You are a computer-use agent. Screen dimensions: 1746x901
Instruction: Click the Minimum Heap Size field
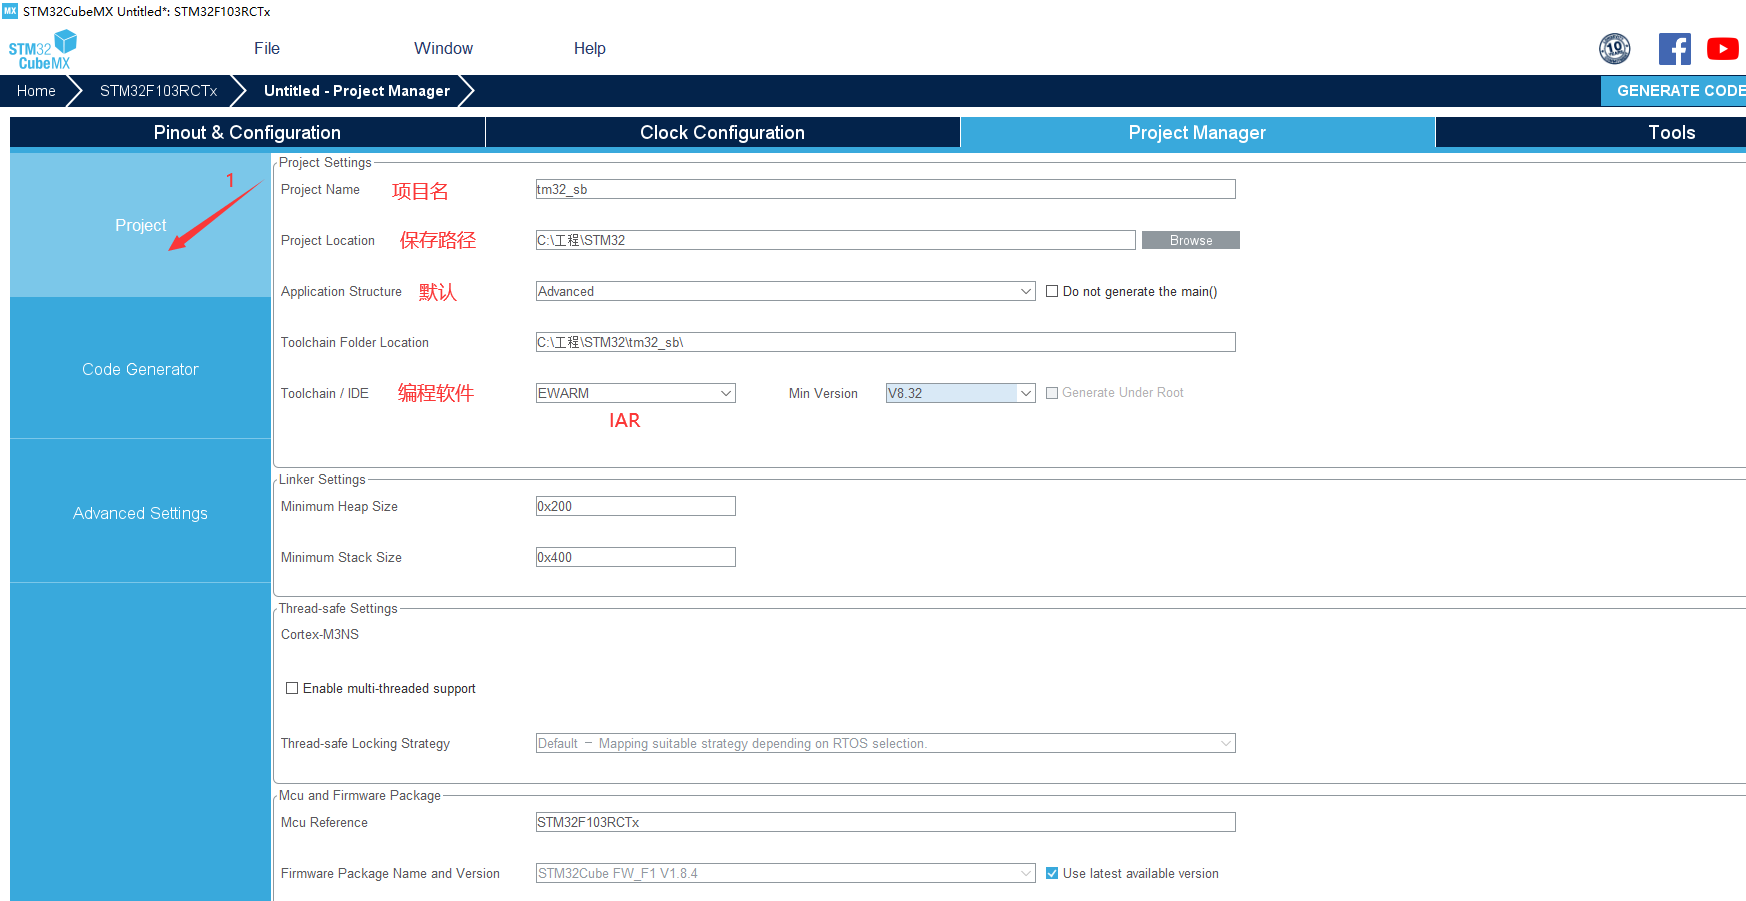click(x=636, y=506)
